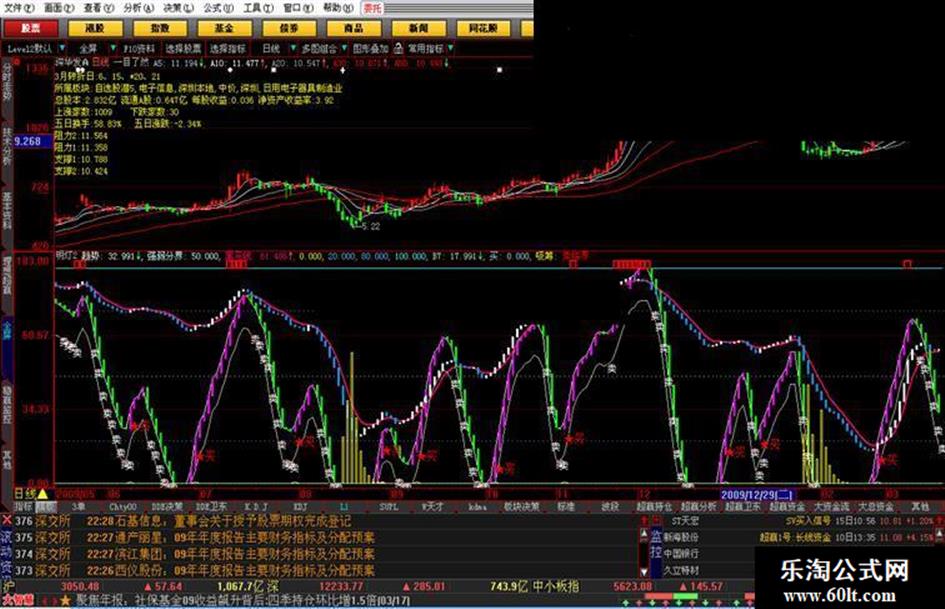This screenshot has width=945, height=609.
Task: Select the 波段 indicator tab
Action: coord(611,507)
